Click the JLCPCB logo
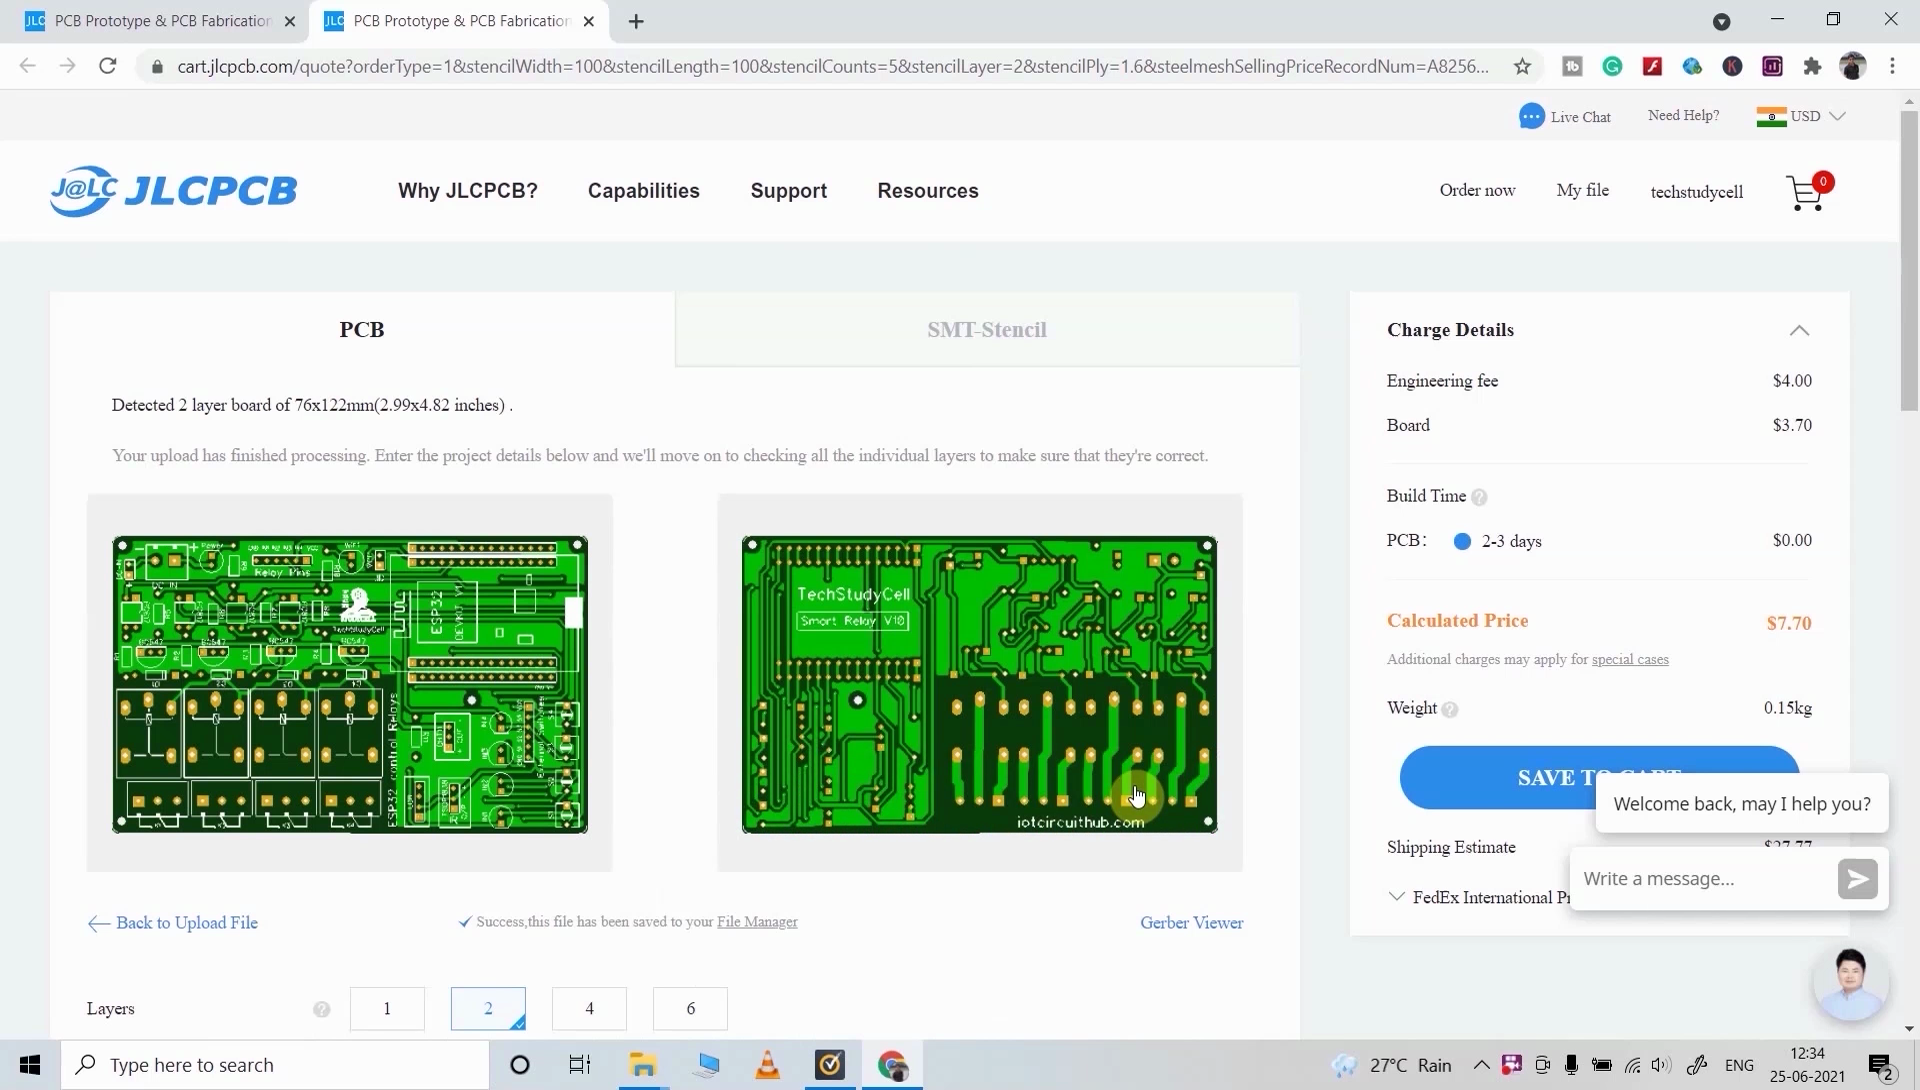The width and height of the screenshot is (1920, 1090). coord(172,190)
